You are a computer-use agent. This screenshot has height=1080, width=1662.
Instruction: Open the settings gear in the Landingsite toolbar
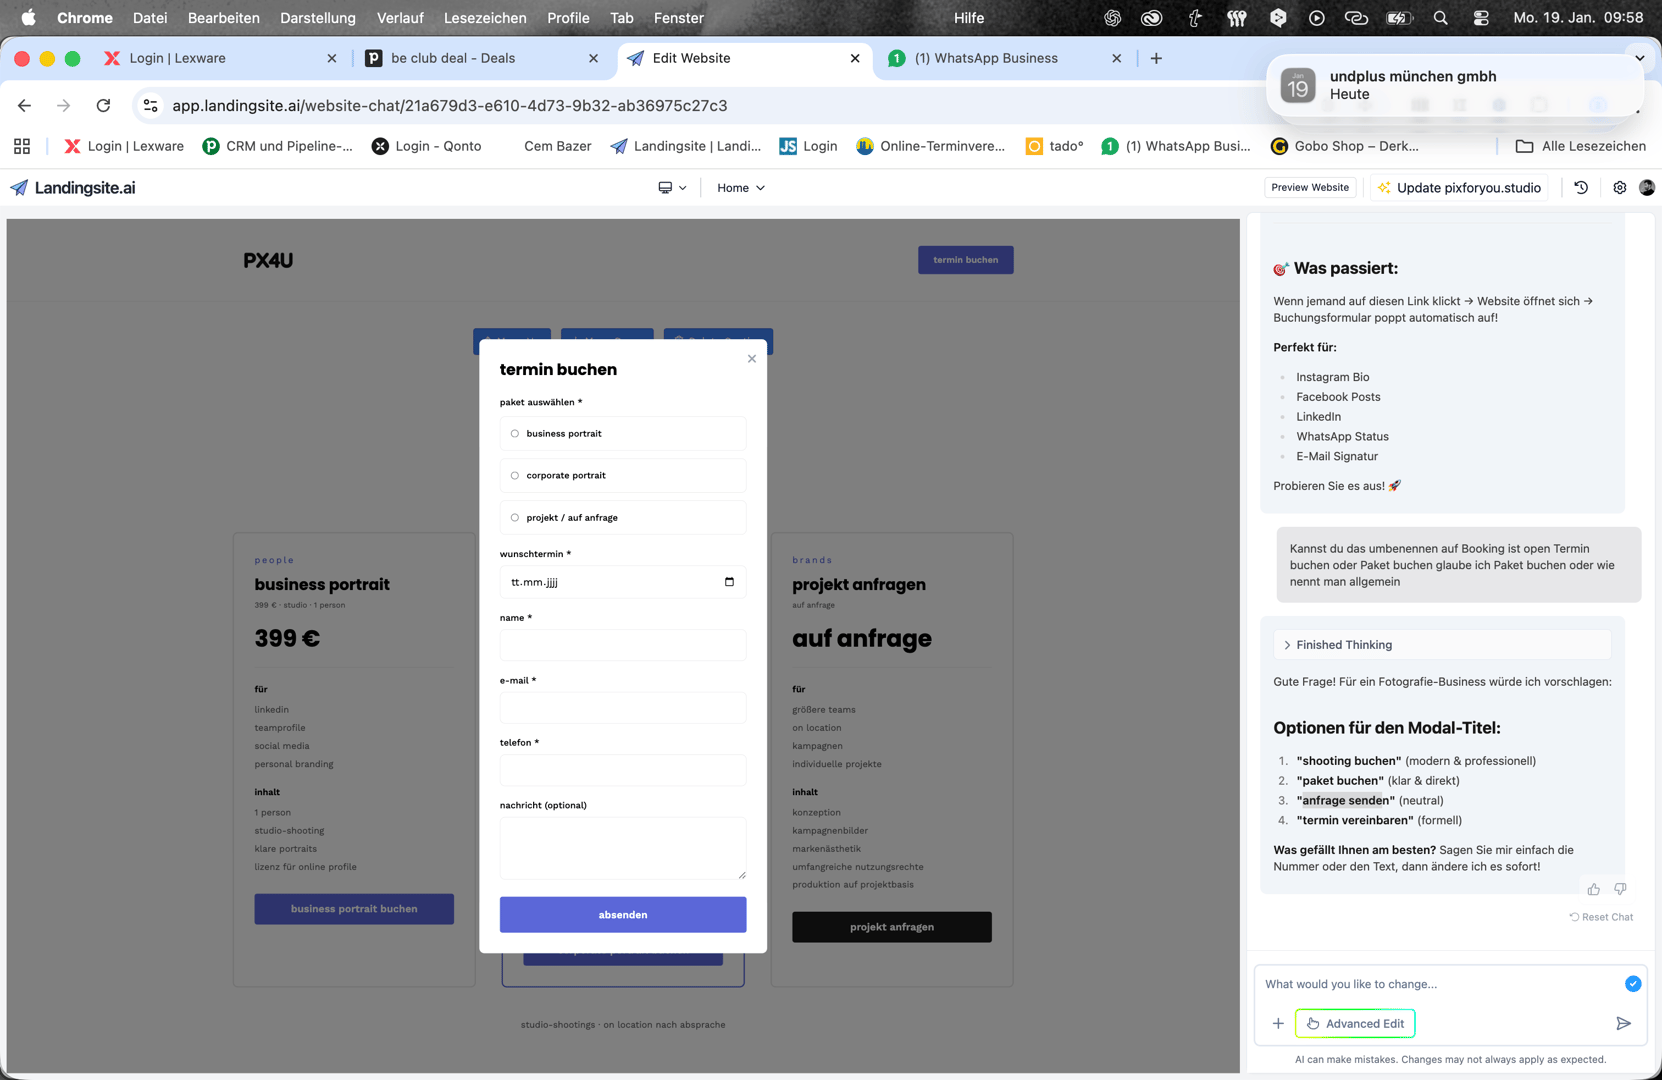click(x=1620, y=188)
